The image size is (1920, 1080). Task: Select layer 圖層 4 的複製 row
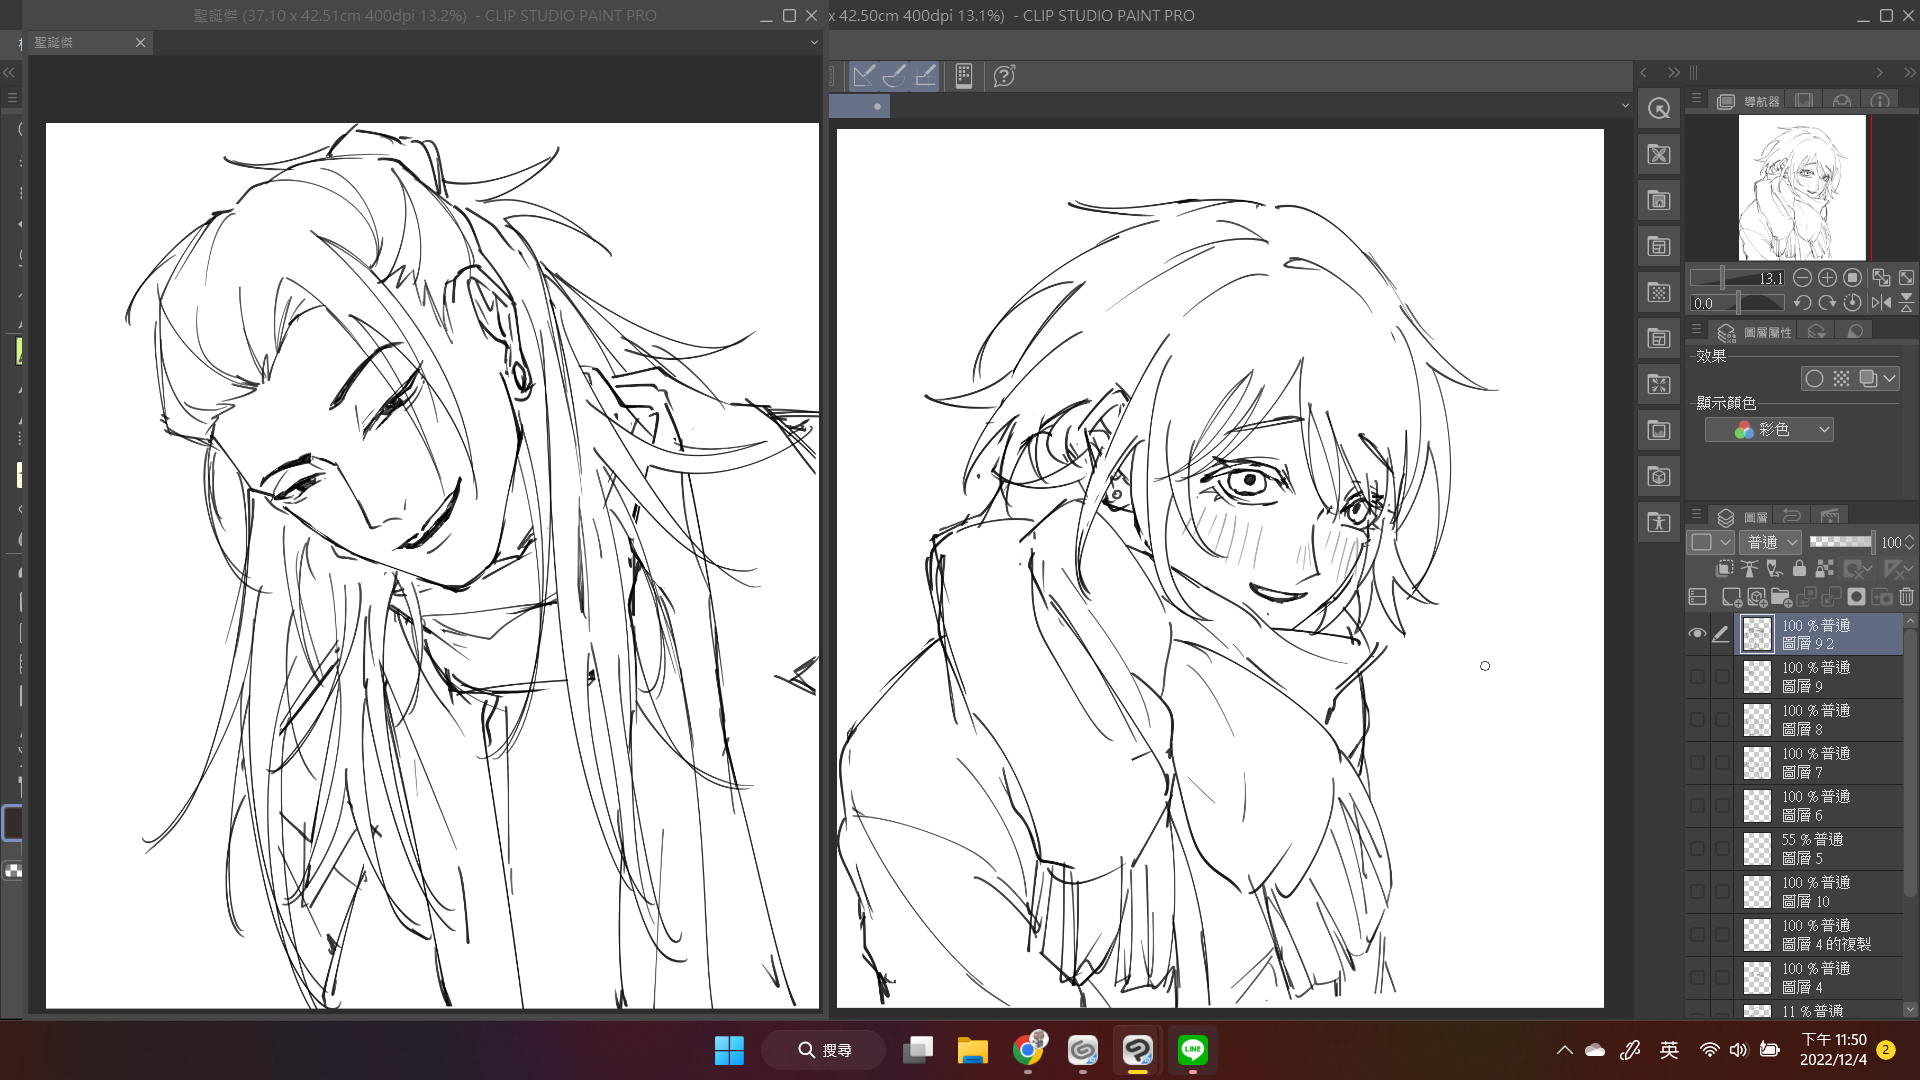pos(1818,935)
